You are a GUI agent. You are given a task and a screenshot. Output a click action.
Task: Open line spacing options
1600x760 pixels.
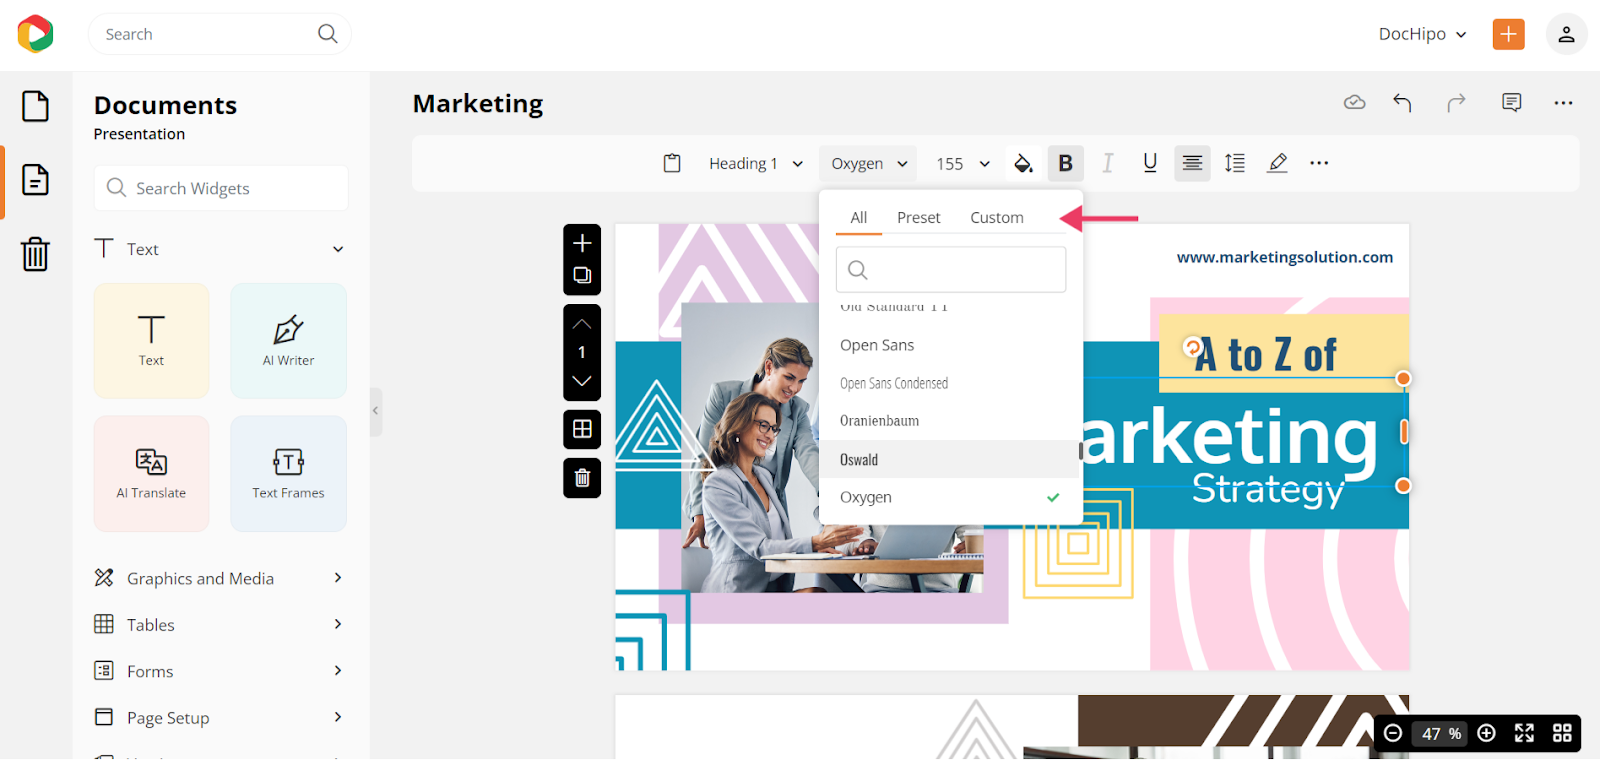1235,163
